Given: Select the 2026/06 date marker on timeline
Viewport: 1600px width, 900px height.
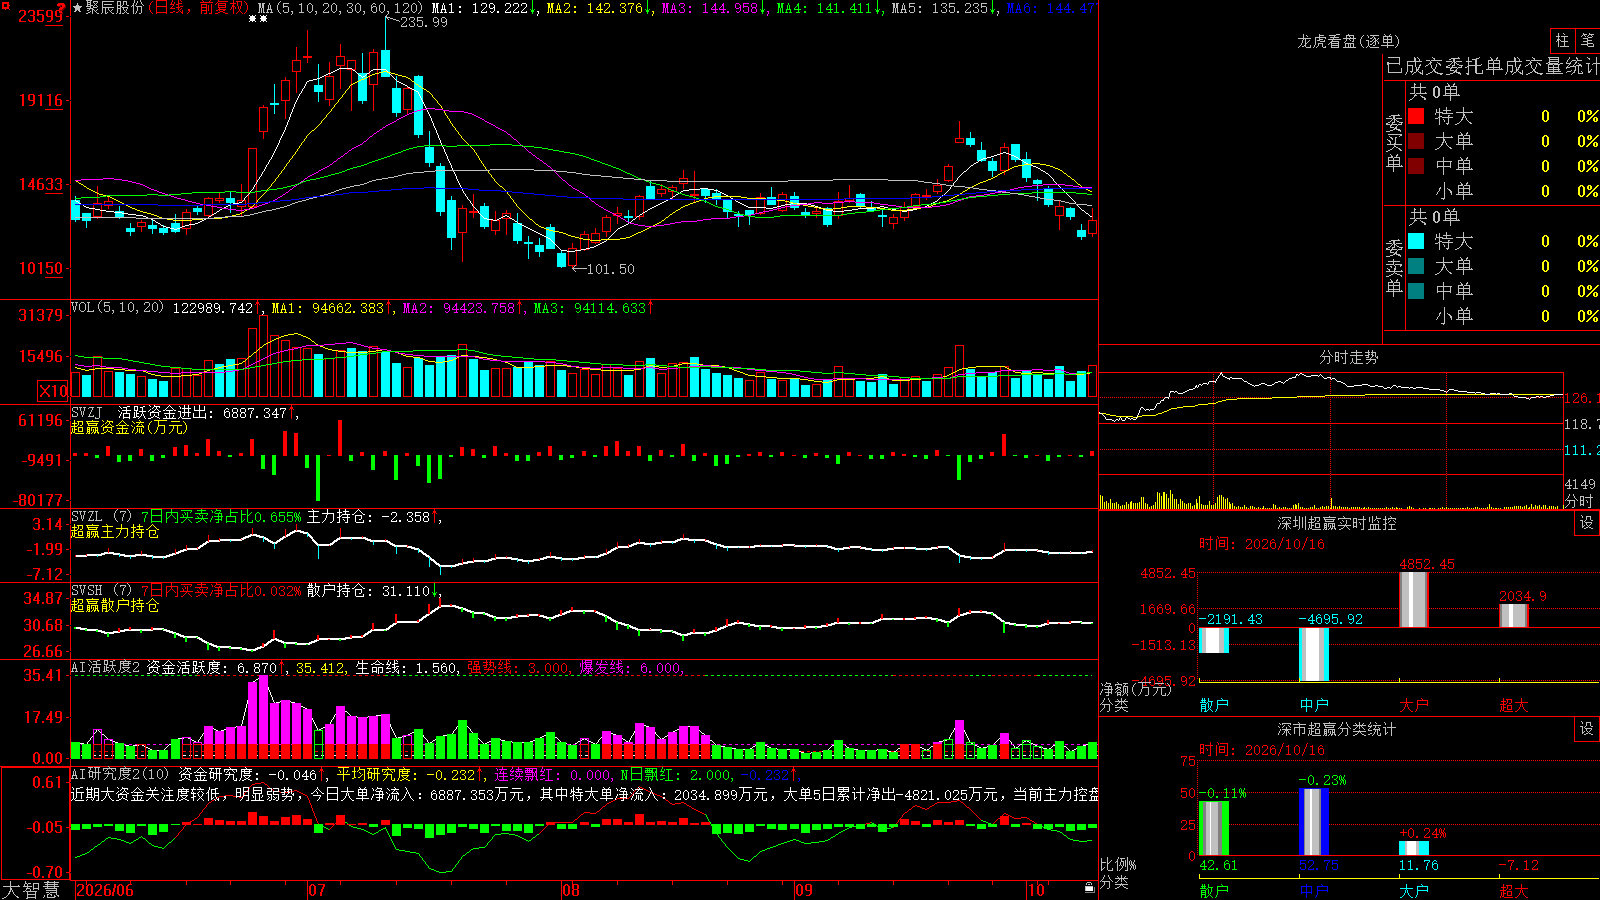Looking at the screenshot, I should 105,890.
